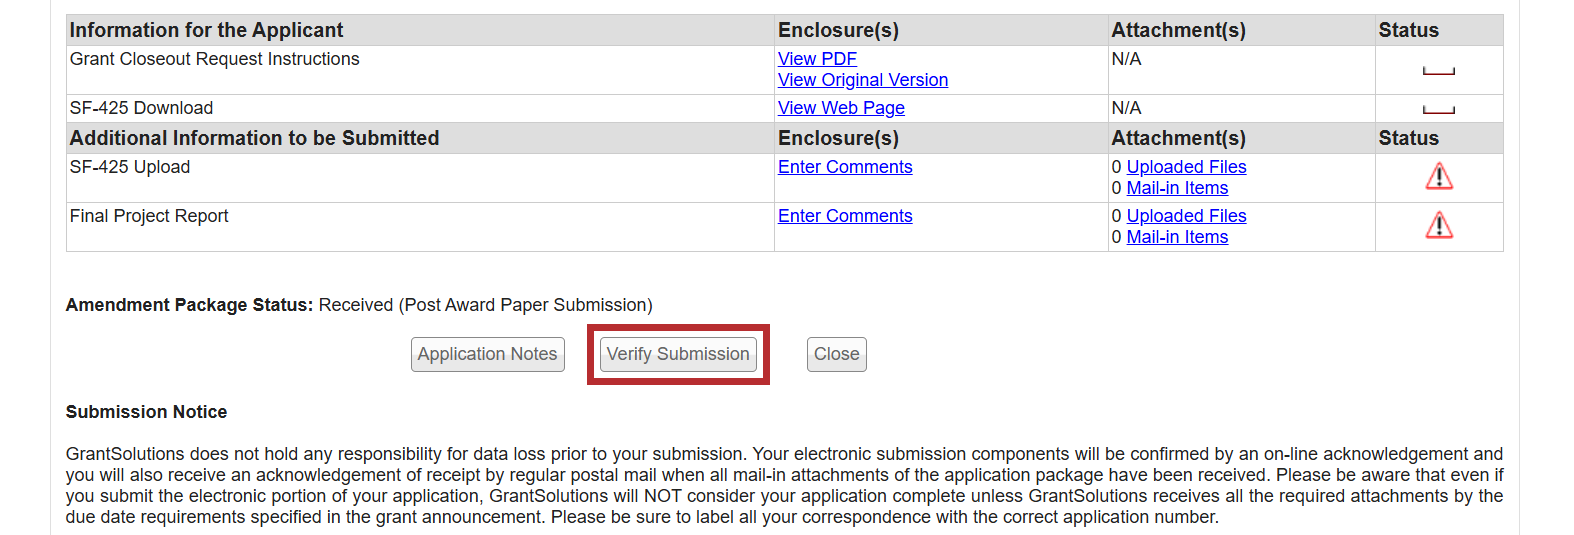Open View PDF link
This screenshot has height=535, width=1574.
coord(817,59)
